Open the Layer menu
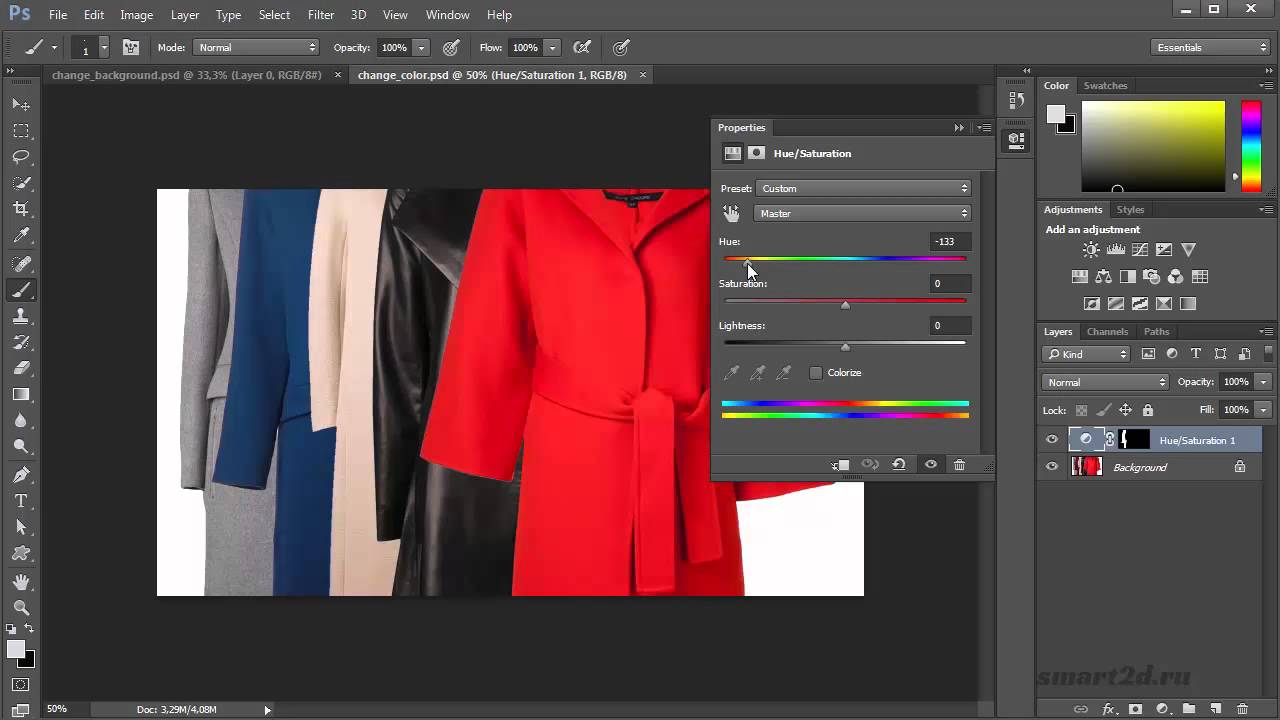 click(x=185, y=15)
